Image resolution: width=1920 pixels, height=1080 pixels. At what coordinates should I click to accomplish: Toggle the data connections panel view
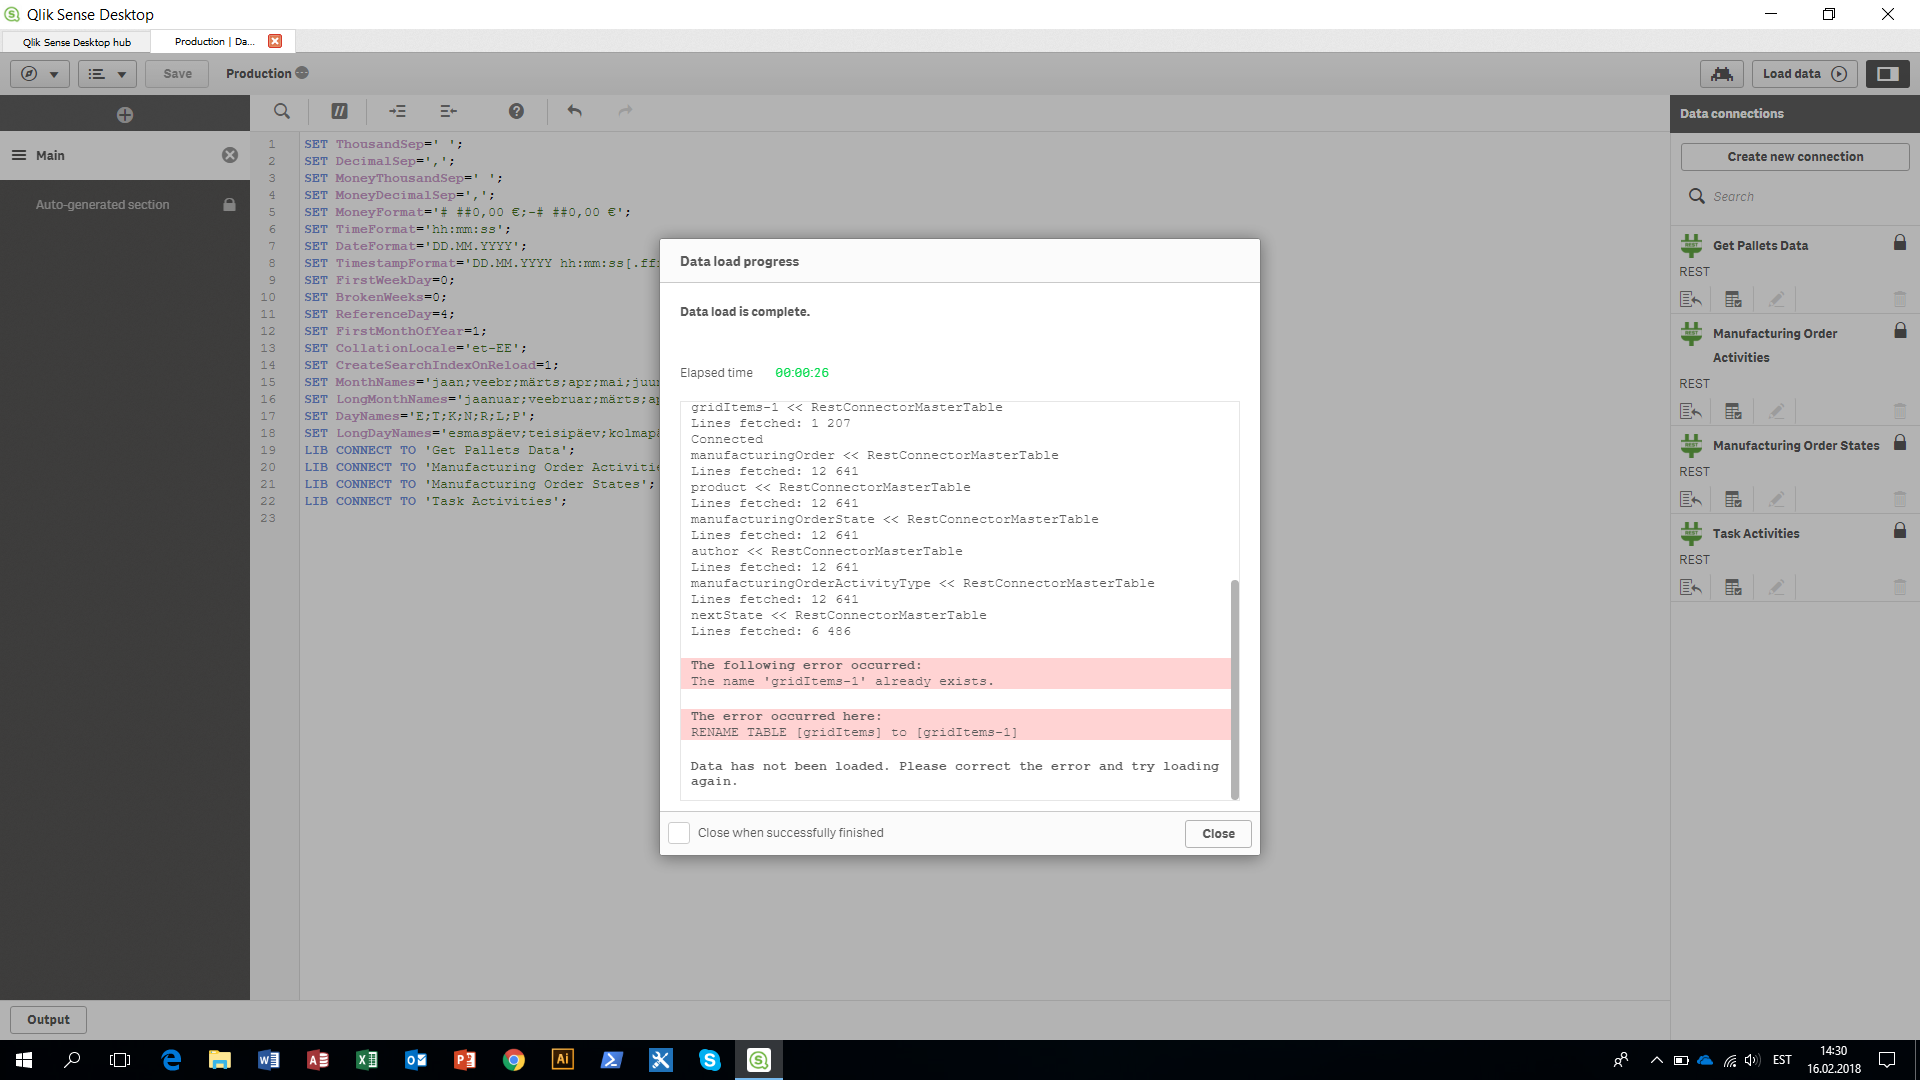[1888, 74]
